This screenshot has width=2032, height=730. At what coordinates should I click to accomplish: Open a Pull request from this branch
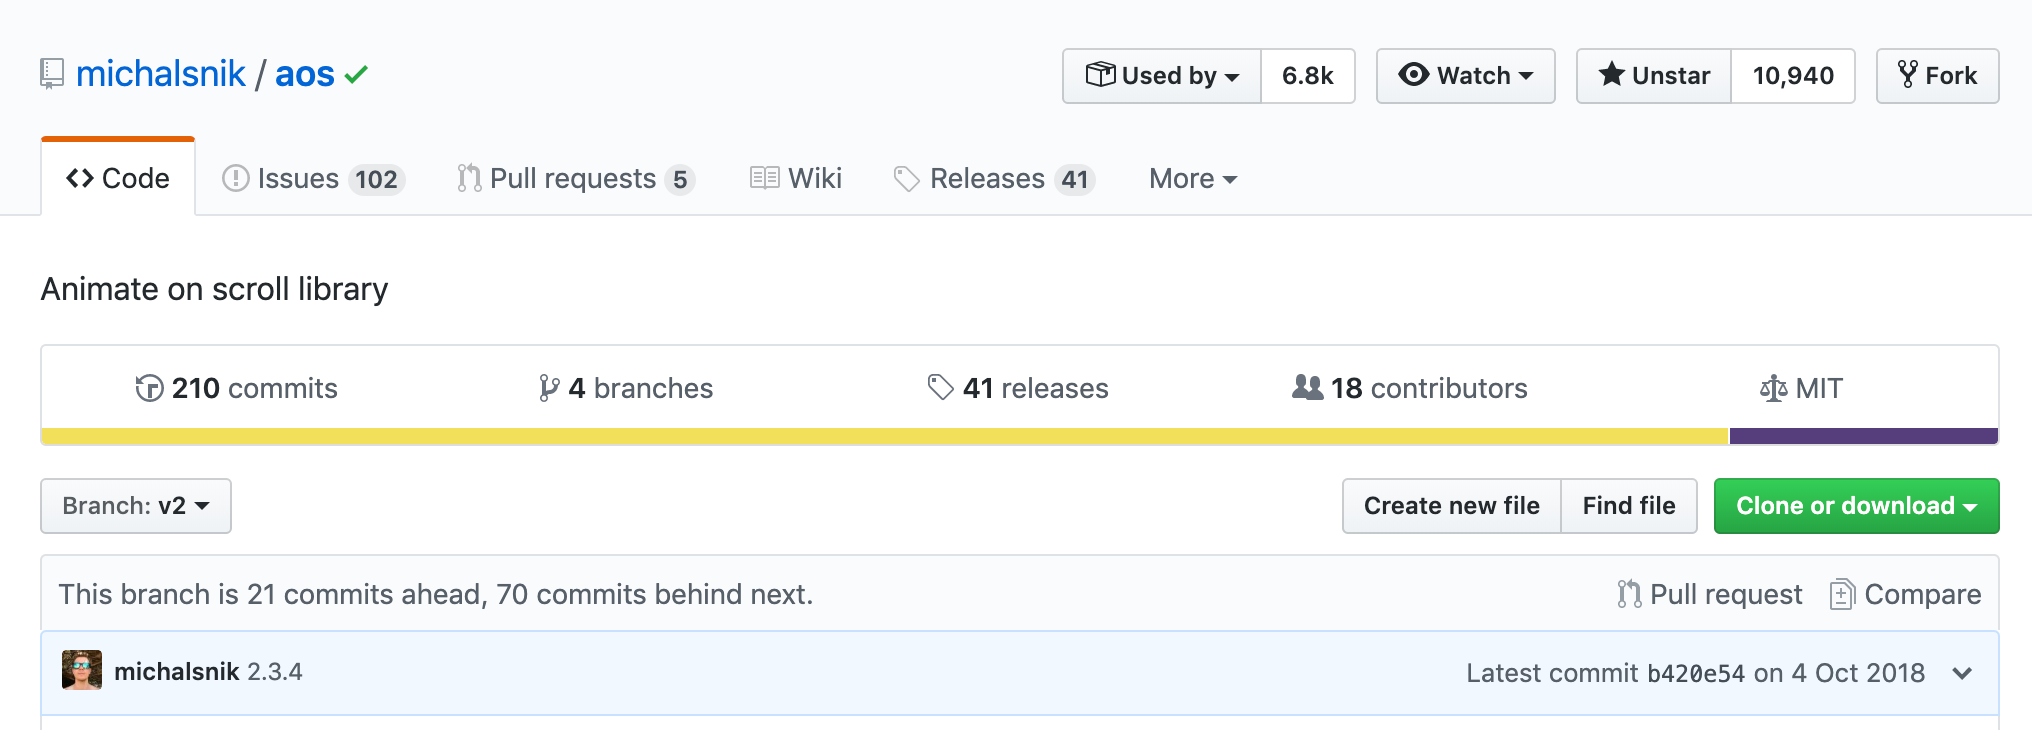click(1710, 594)
